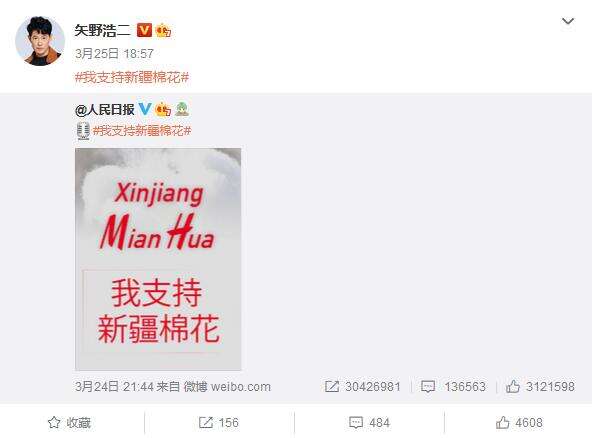This screenshot has height=438, width=592.
Task: Open the post options chevron menu
Action: [x=568, y=21]
